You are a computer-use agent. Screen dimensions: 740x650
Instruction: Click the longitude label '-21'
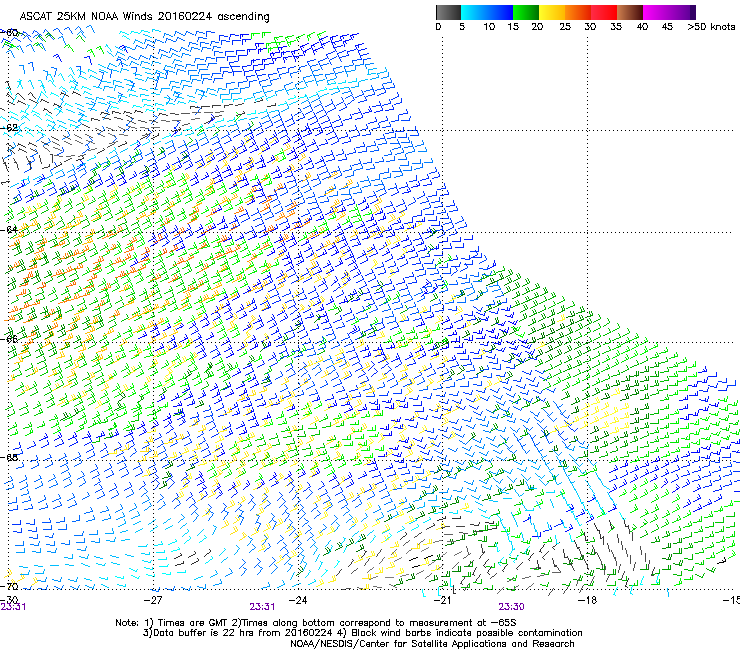coord(442,600)
